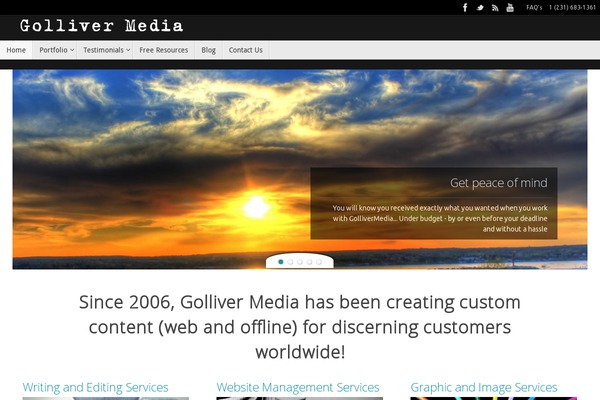Viewport: 600px width, 400px height.
Task: Click the phone number 1 (231) 683-1361
Action: click(572, 7)
